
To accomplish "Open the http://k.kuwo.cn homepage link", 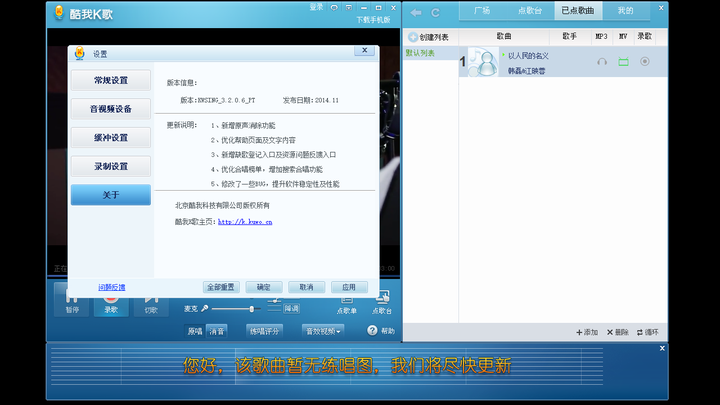I will pyautogui.click(x=245, y=222).
